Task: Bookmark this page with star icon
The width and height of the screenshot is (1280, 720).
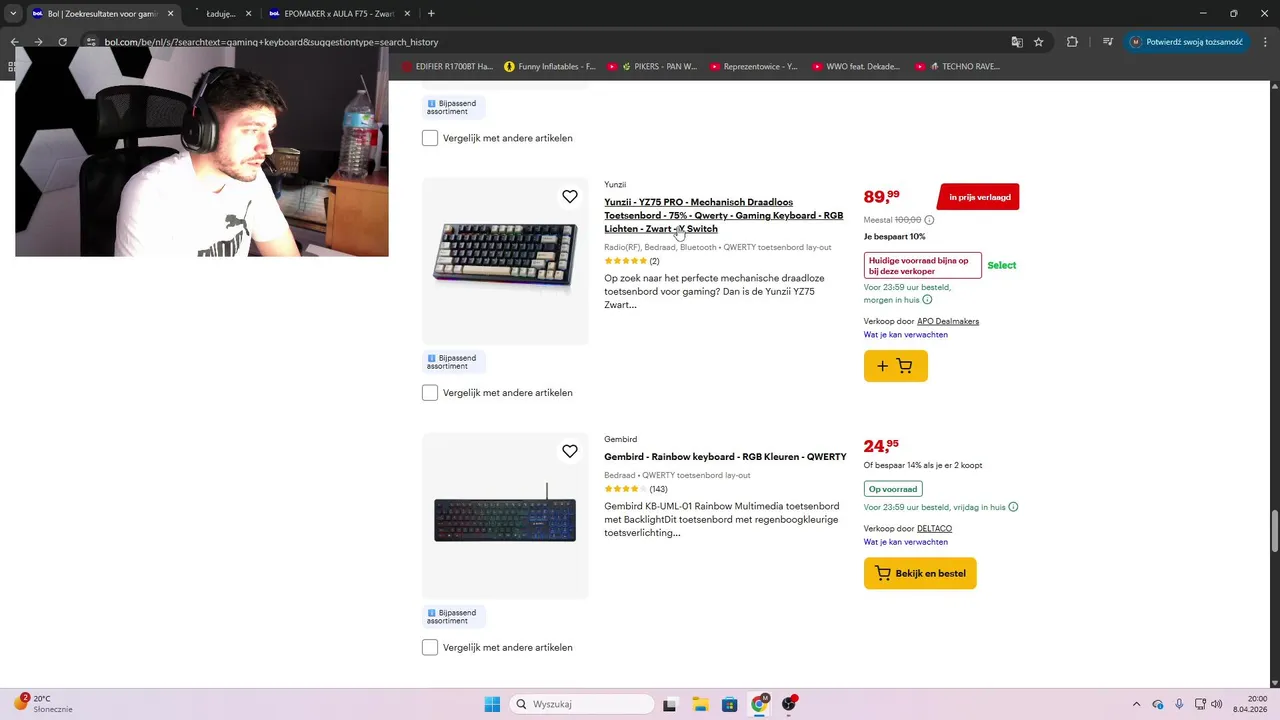Action: (x=1039, y=42)
